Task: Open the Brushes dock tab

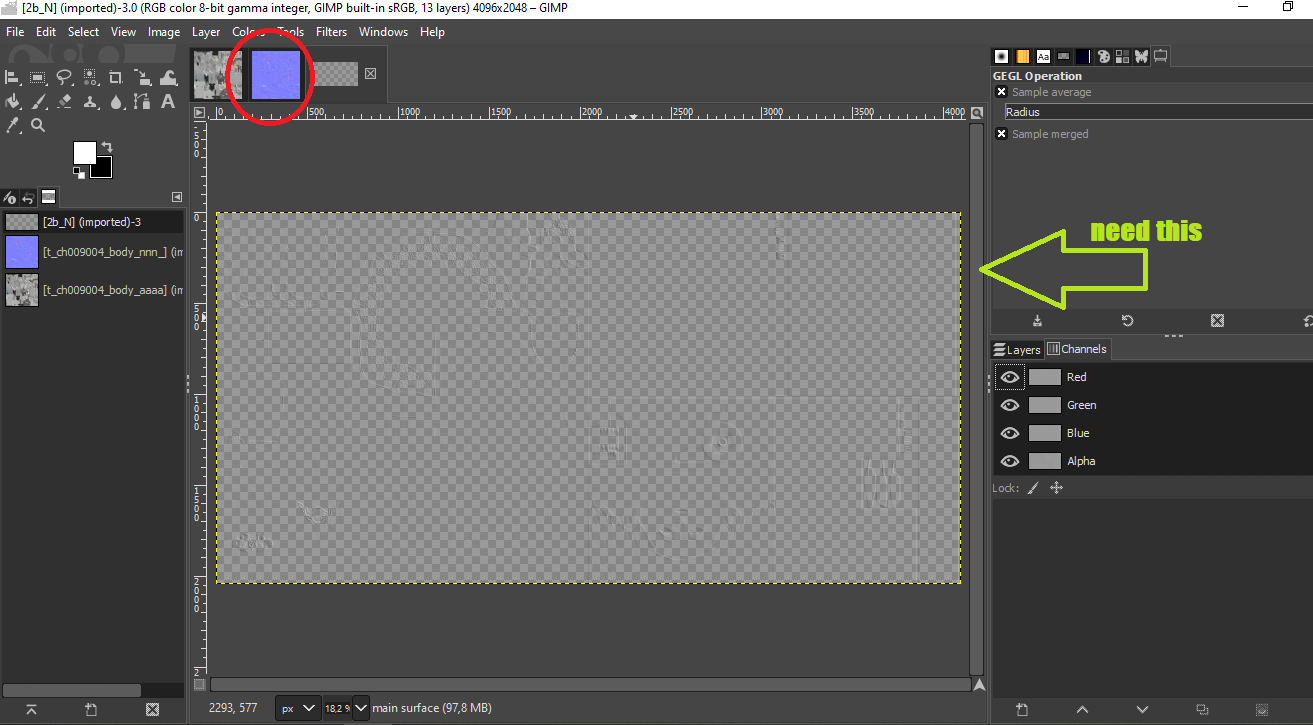Action: 1001,56
